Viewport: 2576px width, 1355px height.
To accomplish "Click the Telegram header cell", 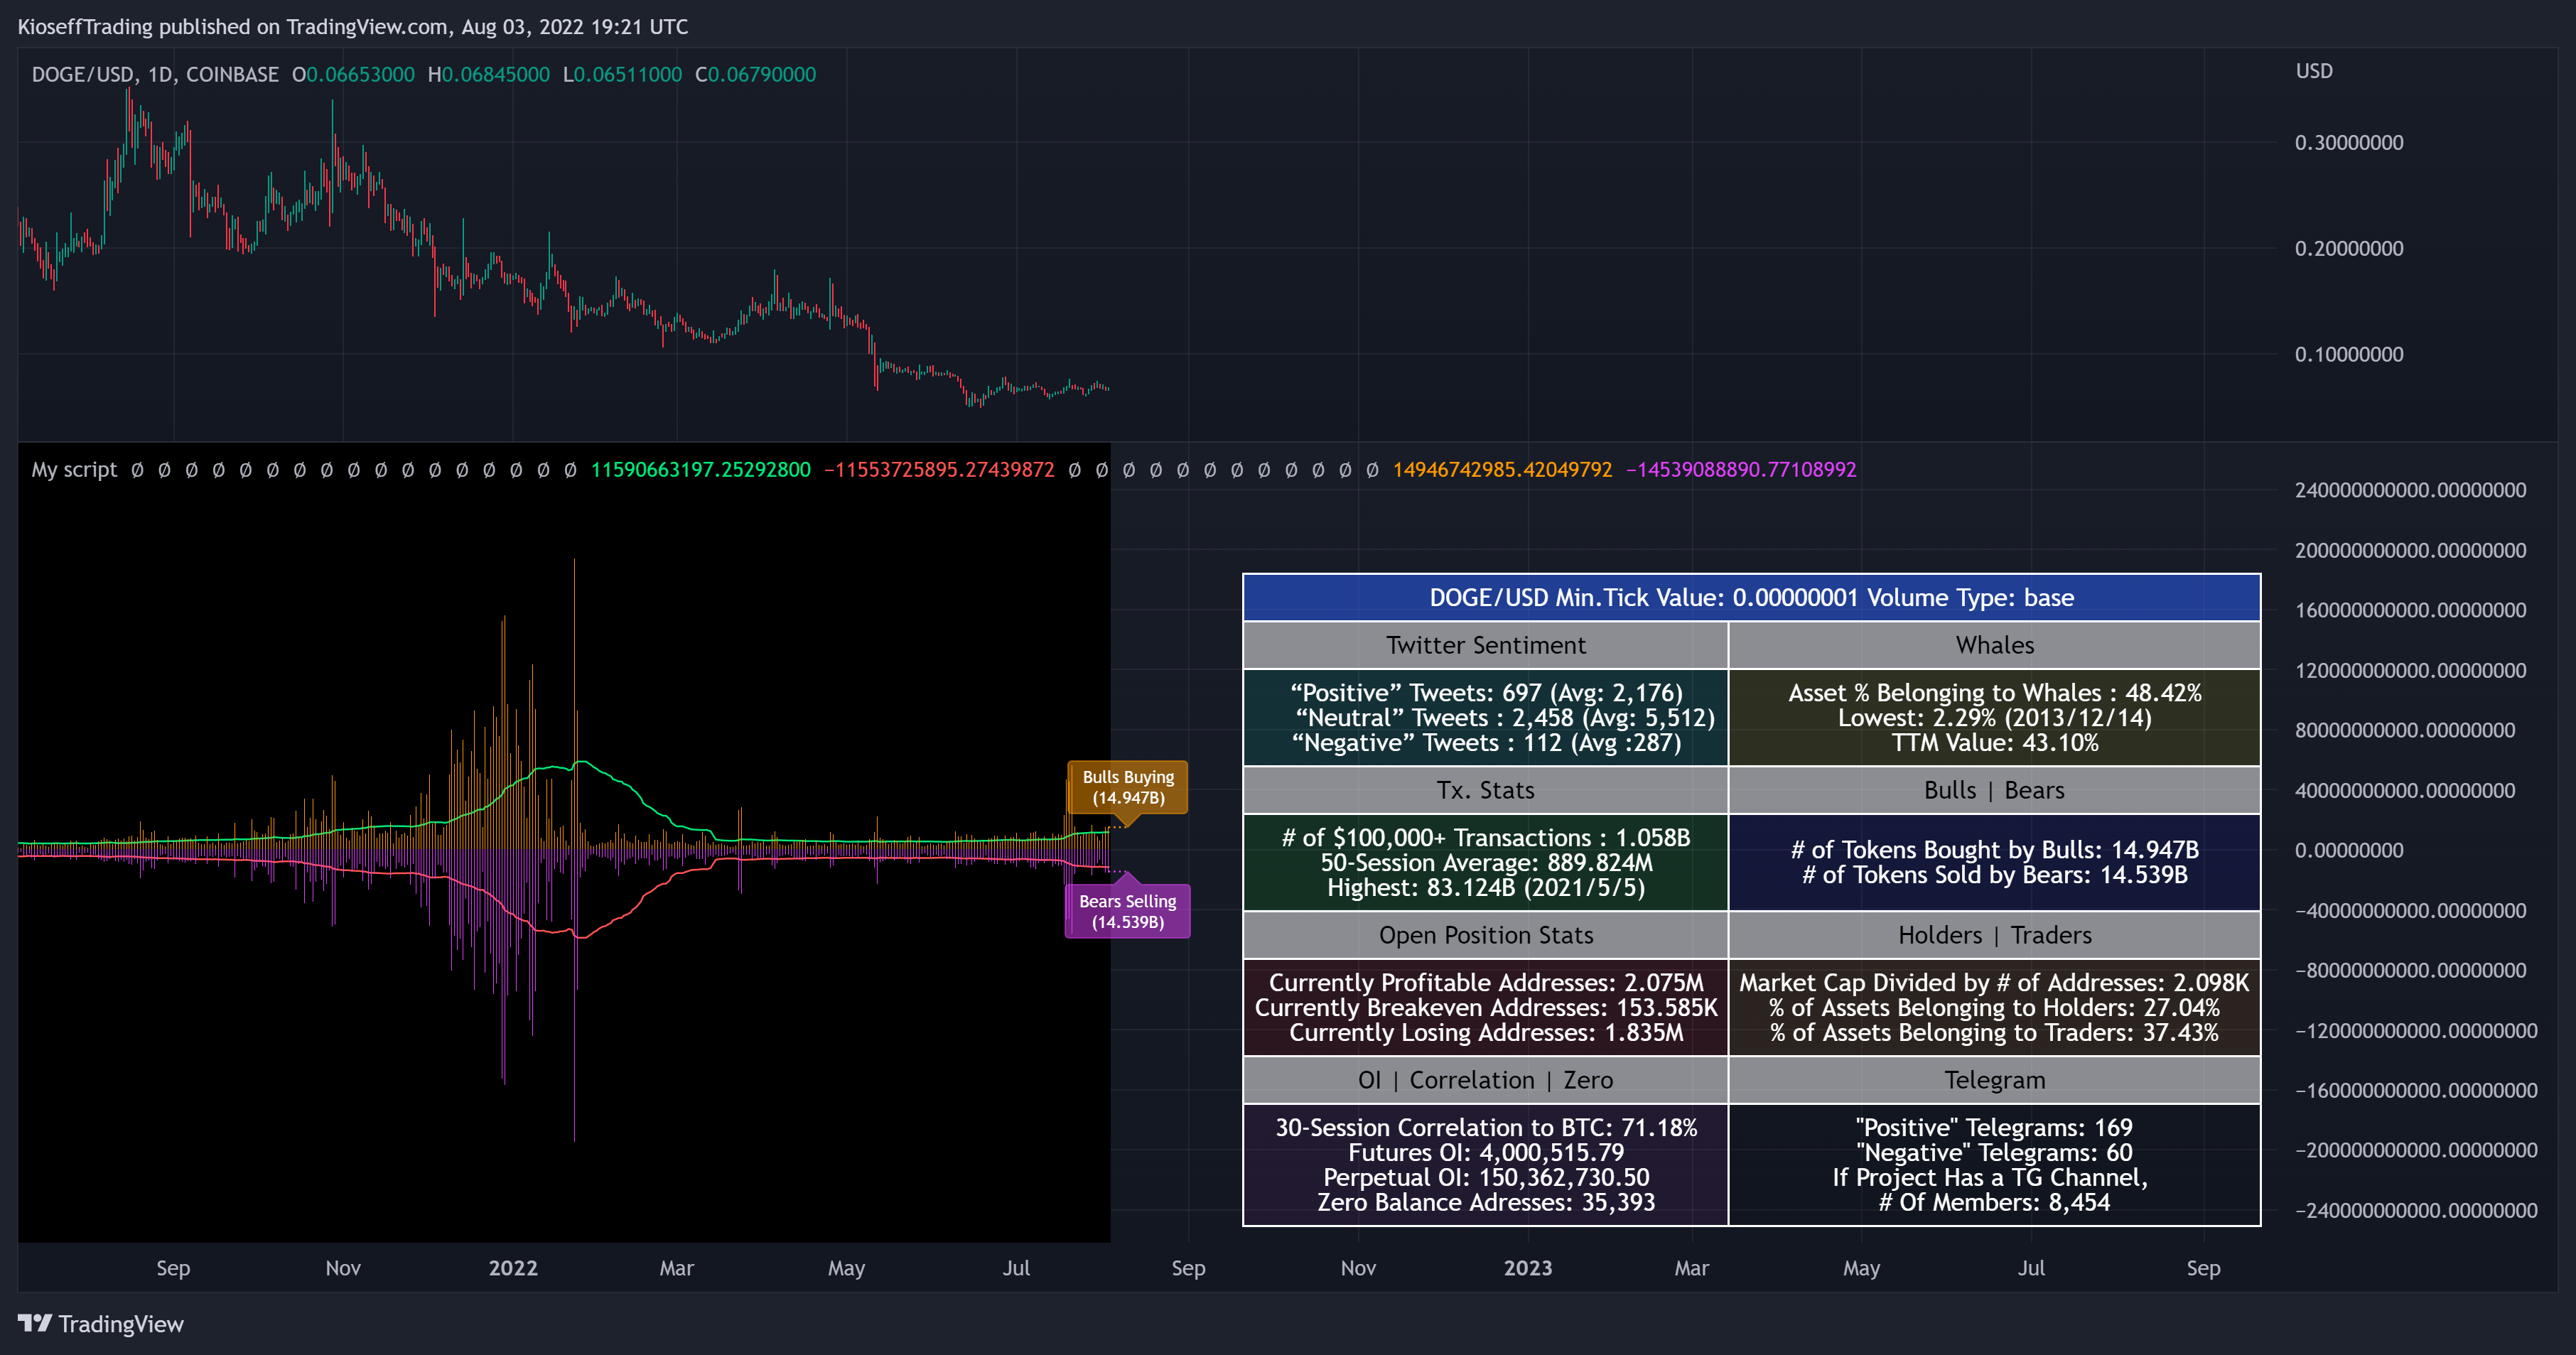I will (x=1994, y=1080).
